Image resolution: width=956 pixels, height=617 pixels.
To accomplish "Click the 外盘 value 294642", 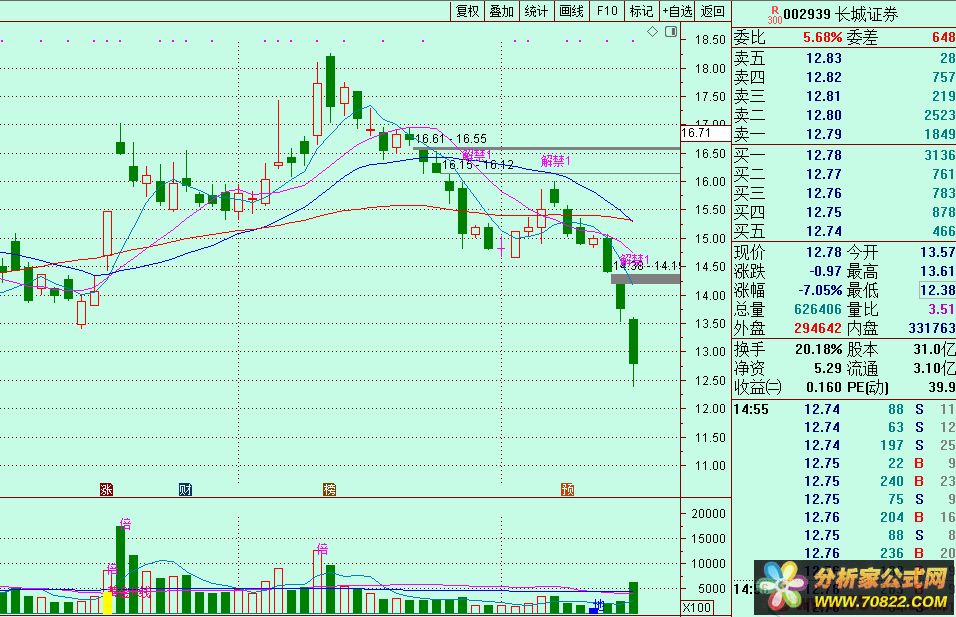I will coord(818,328).
